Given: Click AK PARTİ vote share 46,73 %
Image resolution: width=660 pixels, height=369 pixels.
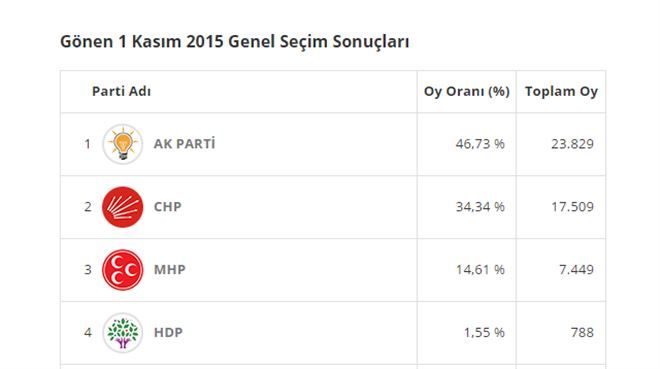Looking at the screenshot, I should tap(480, 144).
